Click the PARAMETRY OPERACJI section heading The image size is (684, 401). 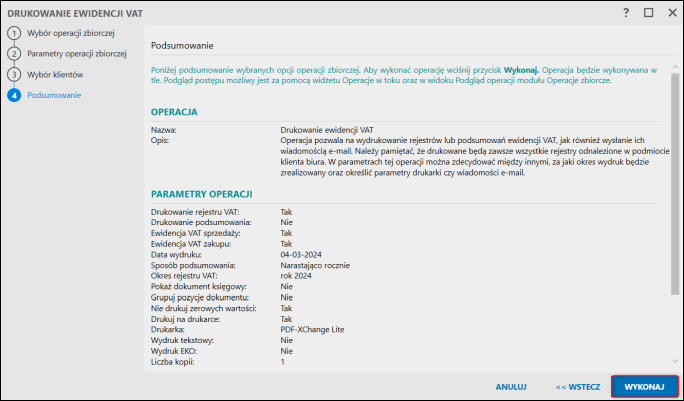(201, 193)
